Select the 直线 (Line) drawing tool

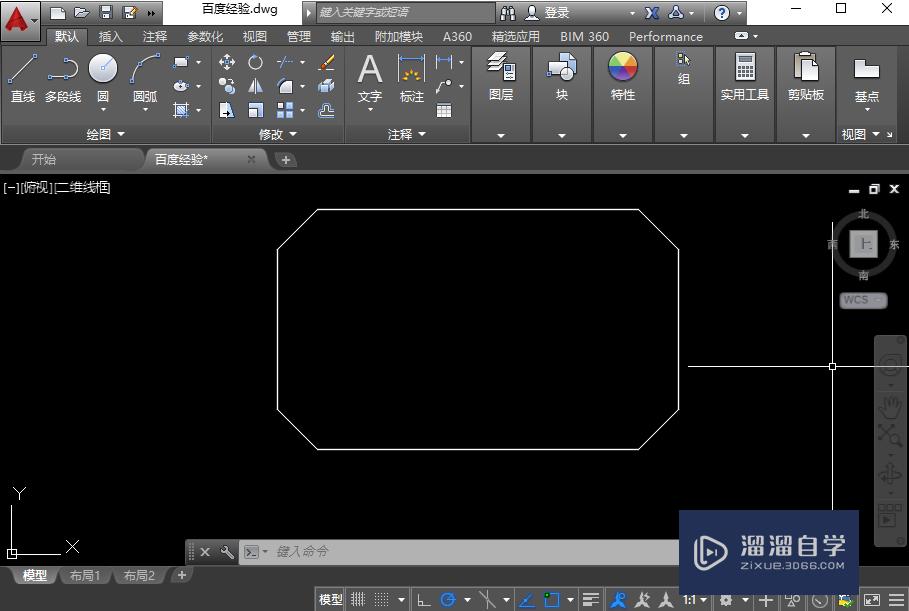point(22,72)
